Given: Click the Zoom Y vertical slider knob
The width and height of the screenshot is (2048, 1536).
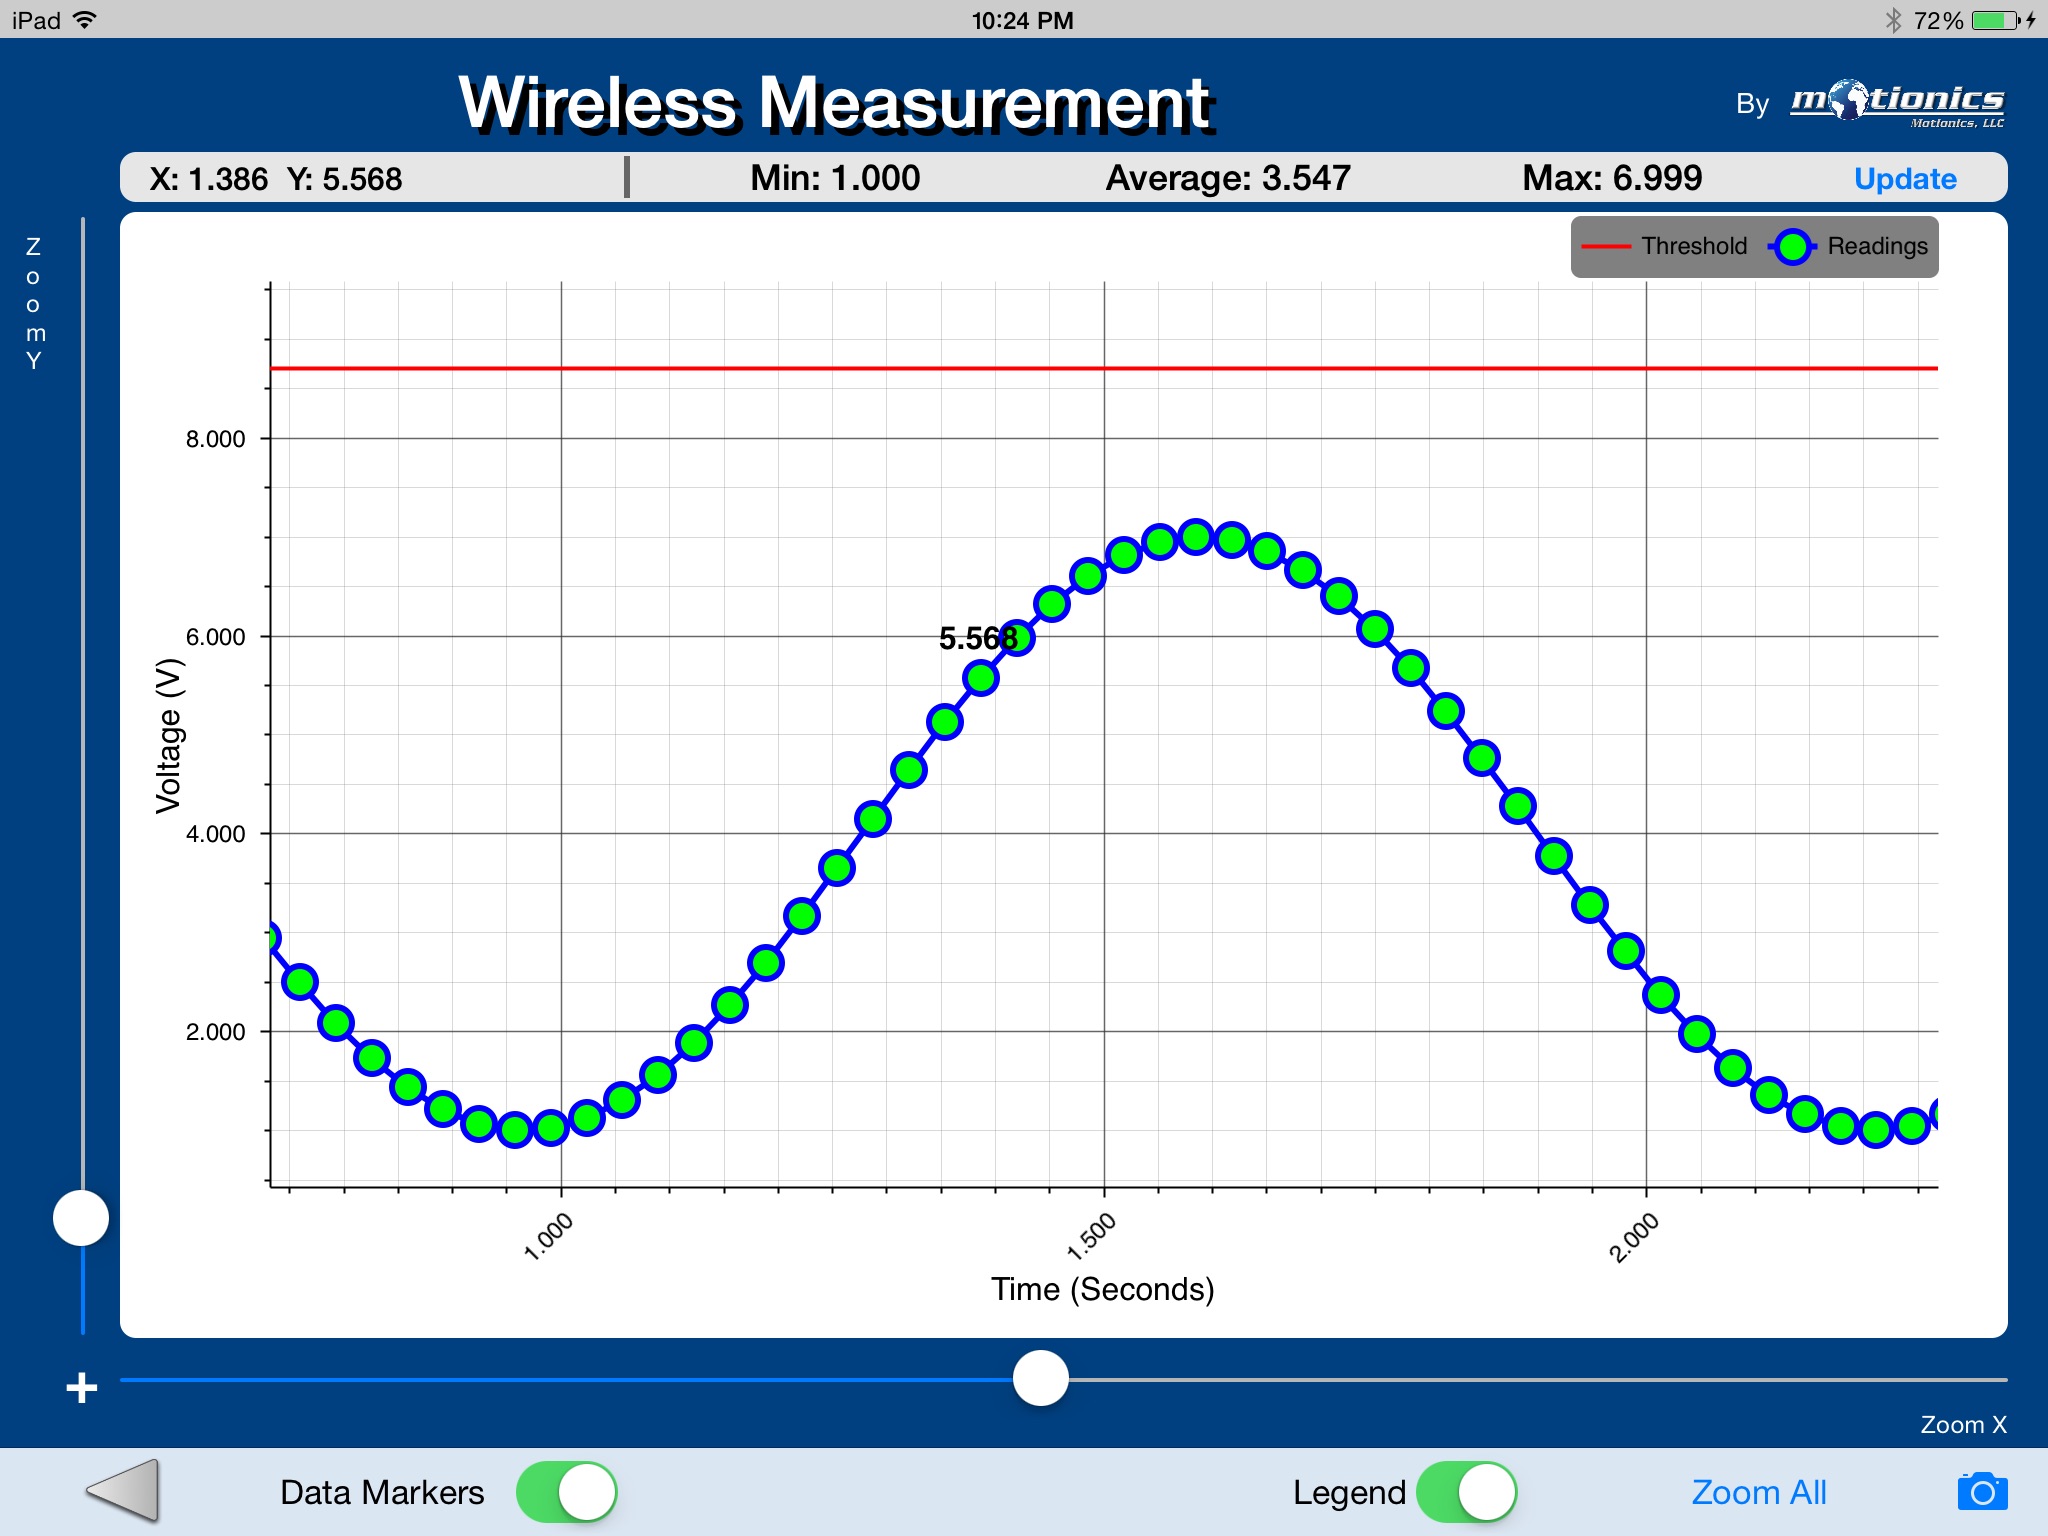Looking at the screenshot, I should [81, 1217].
